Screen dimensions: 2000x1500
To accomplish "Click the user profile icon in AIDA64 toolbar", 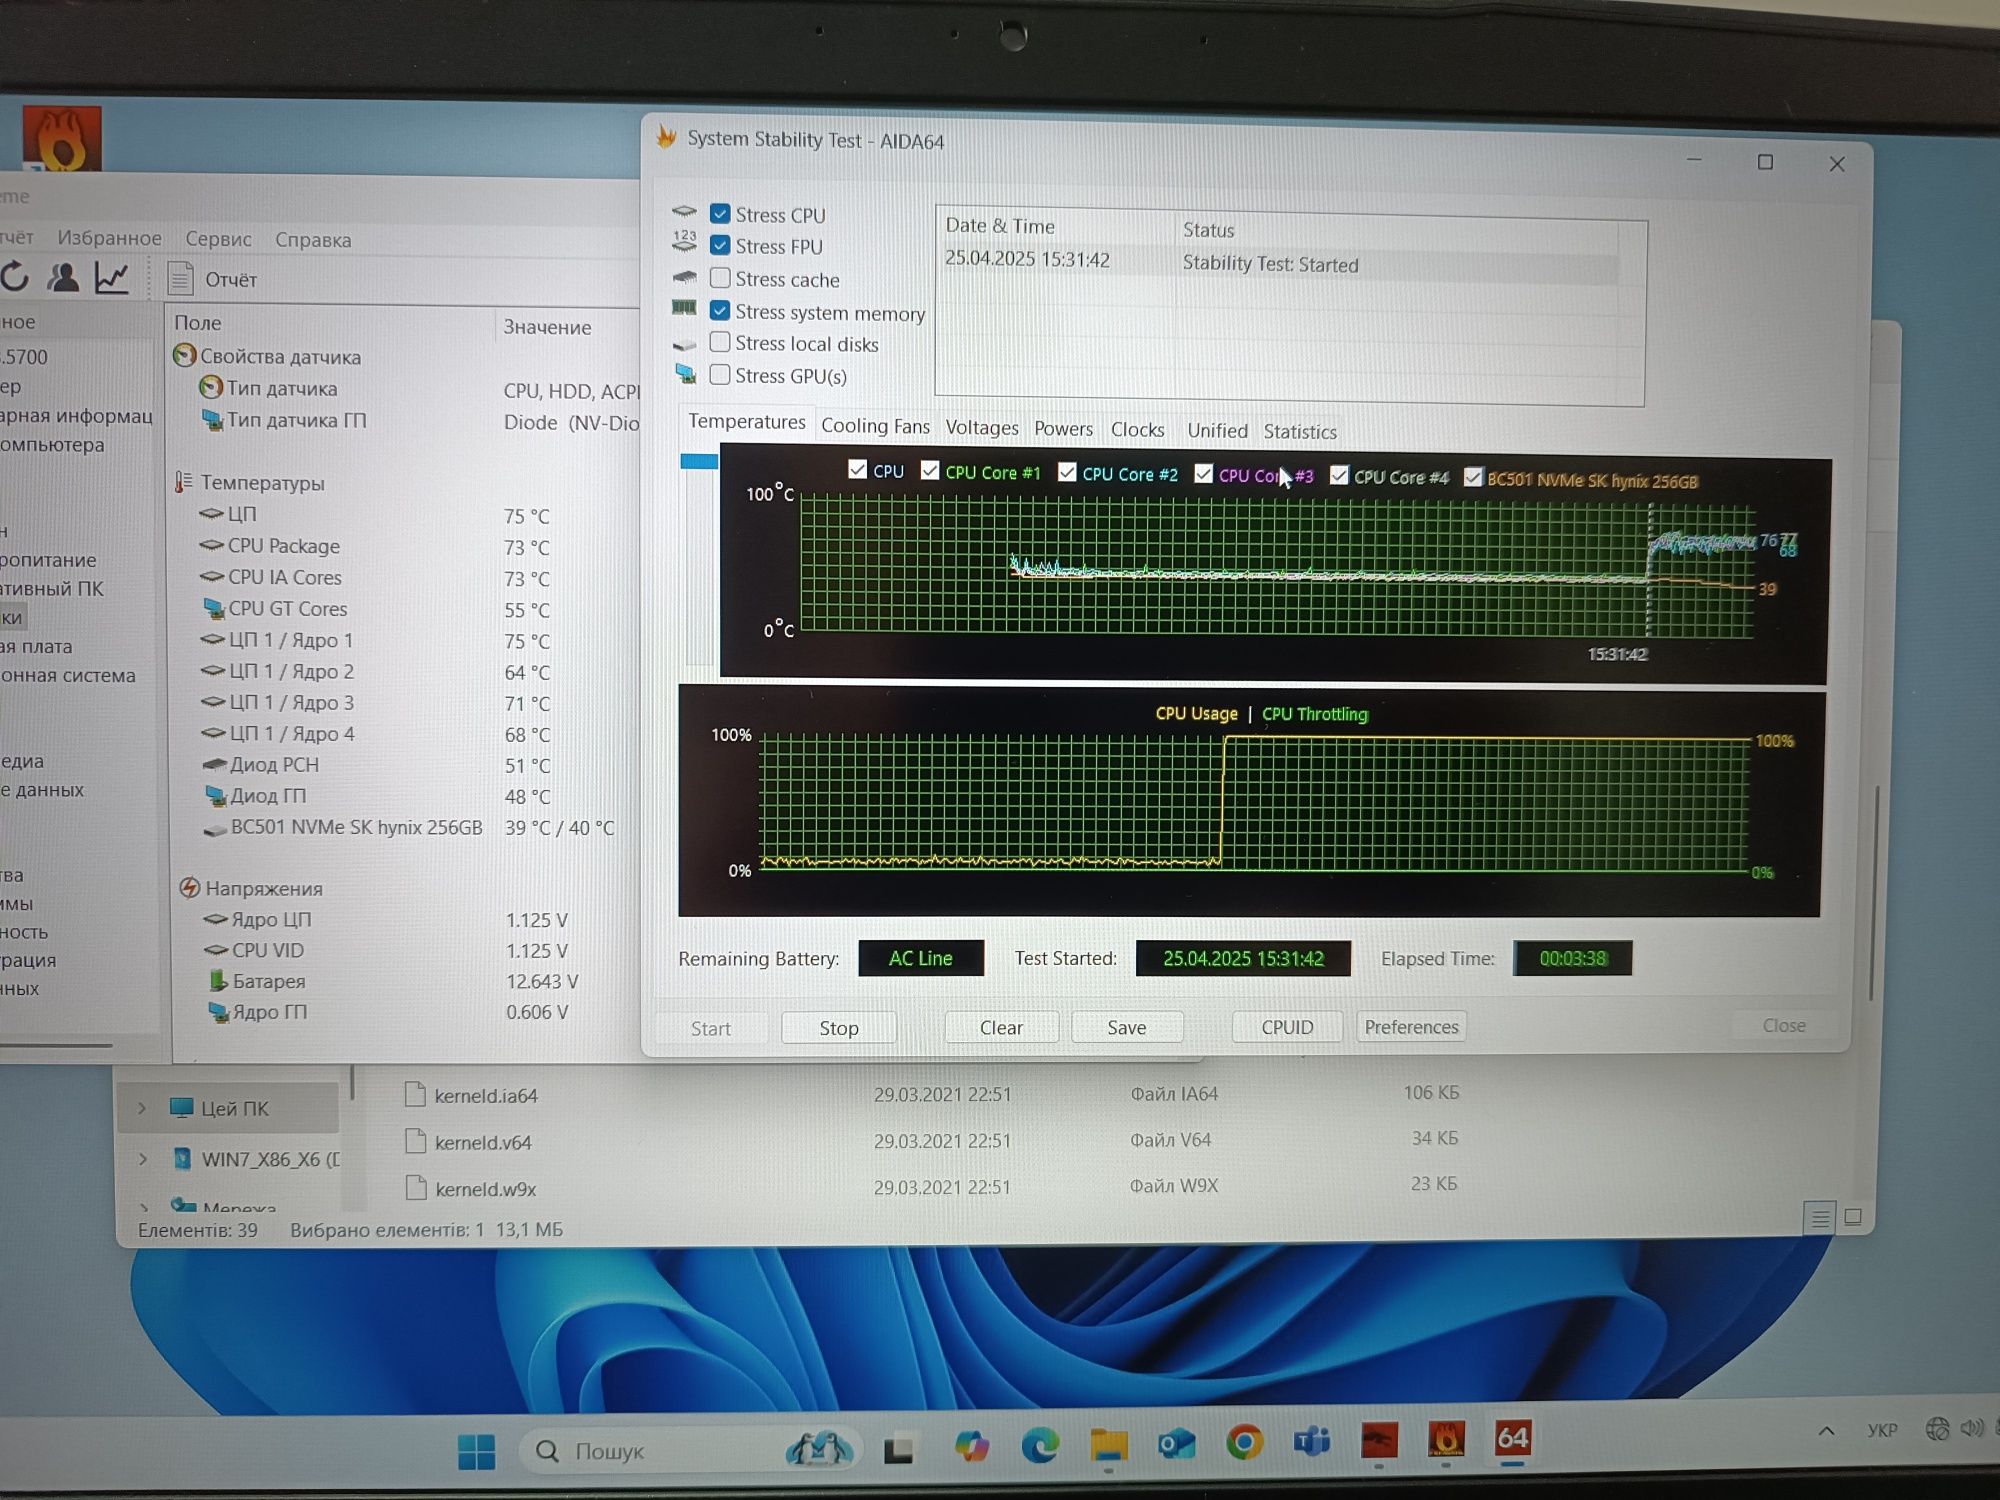I will pos(63,277).
